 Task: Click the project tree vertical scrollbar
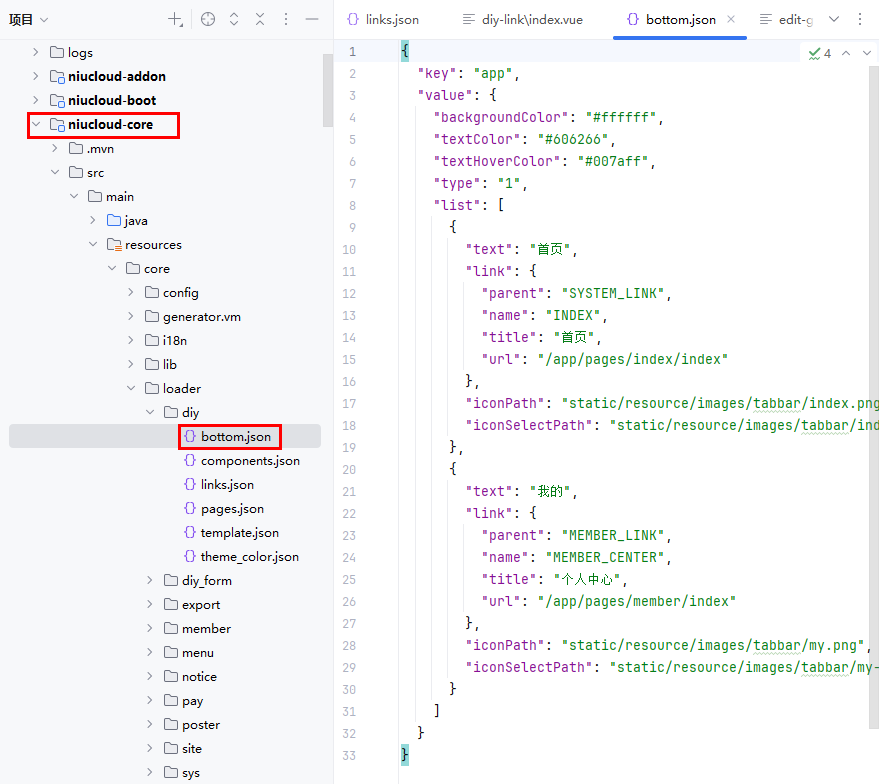click(x=327, y=90)
